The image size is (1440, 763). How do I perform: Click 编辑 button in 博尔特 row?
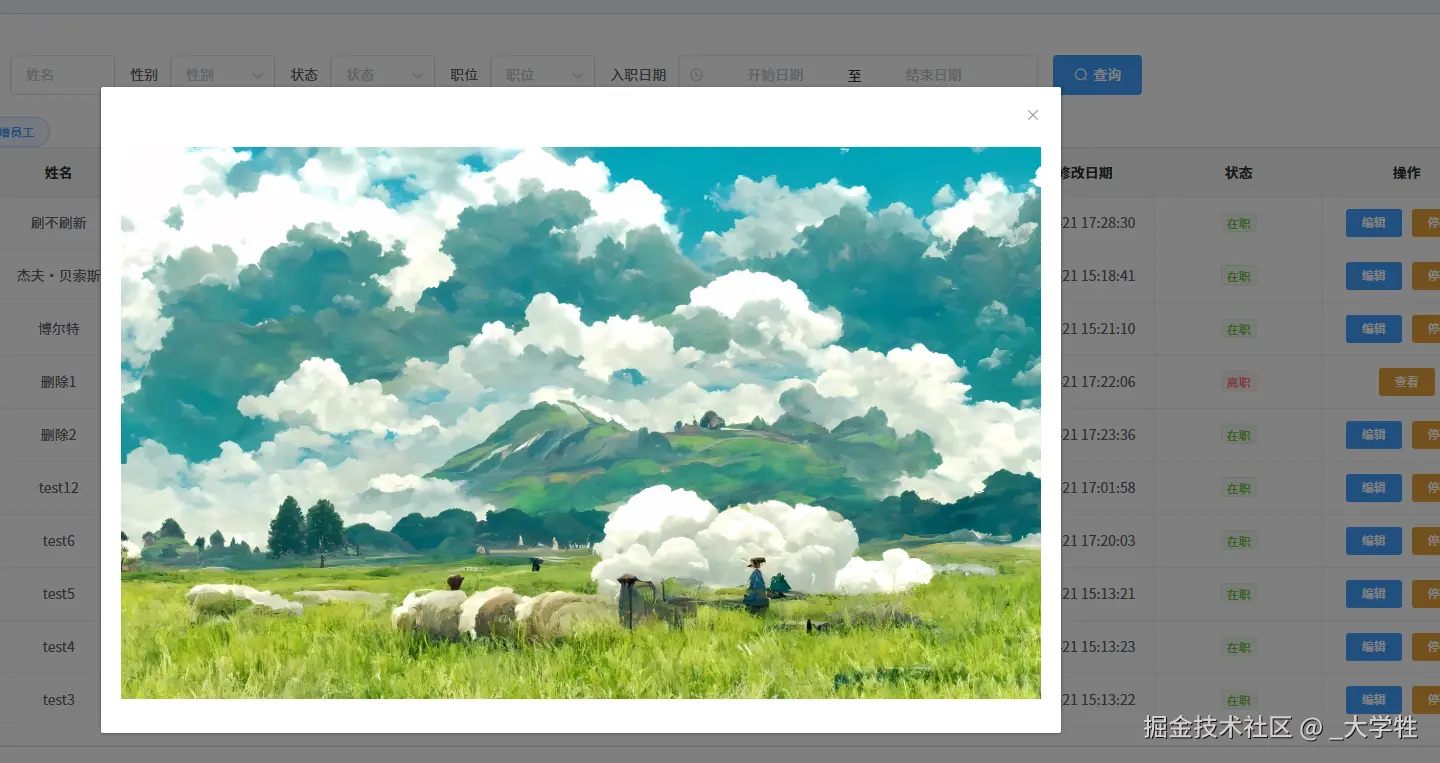tap(1374, 329)
